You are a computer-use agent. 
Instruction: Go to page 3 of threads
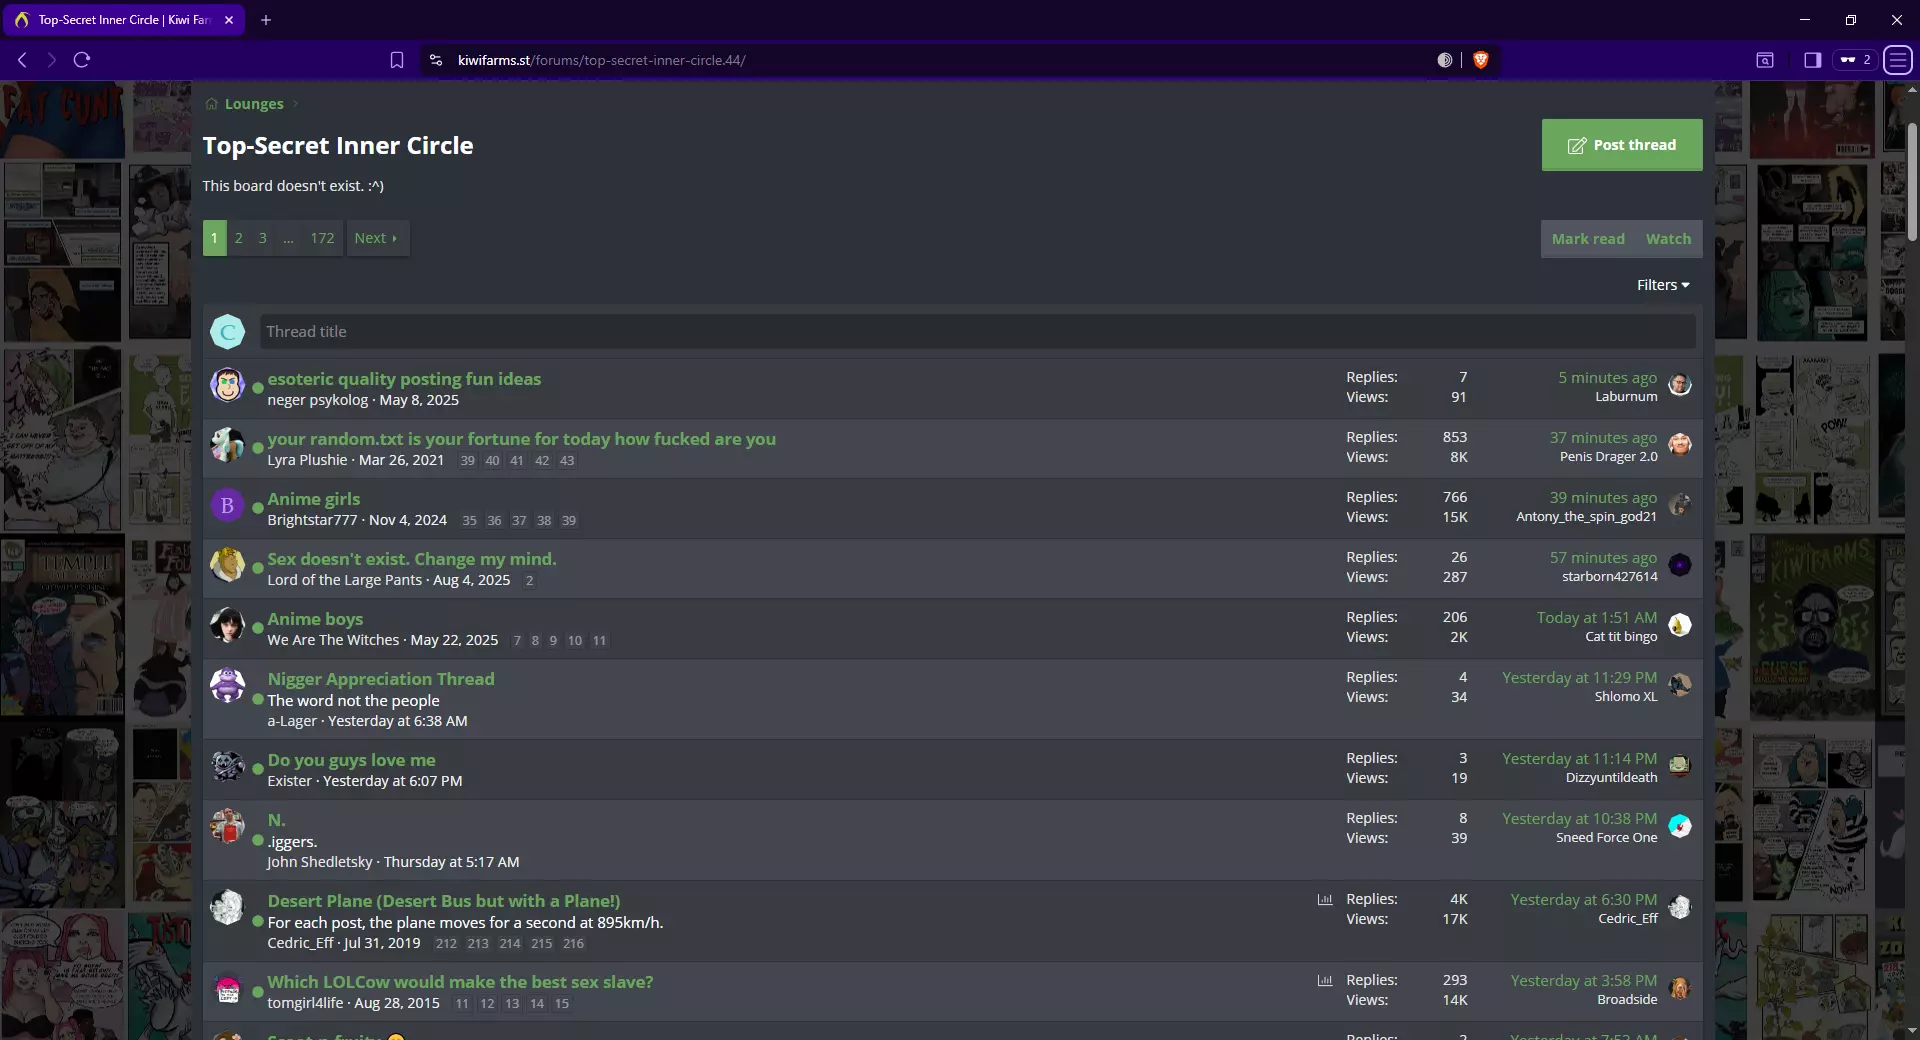262,238
